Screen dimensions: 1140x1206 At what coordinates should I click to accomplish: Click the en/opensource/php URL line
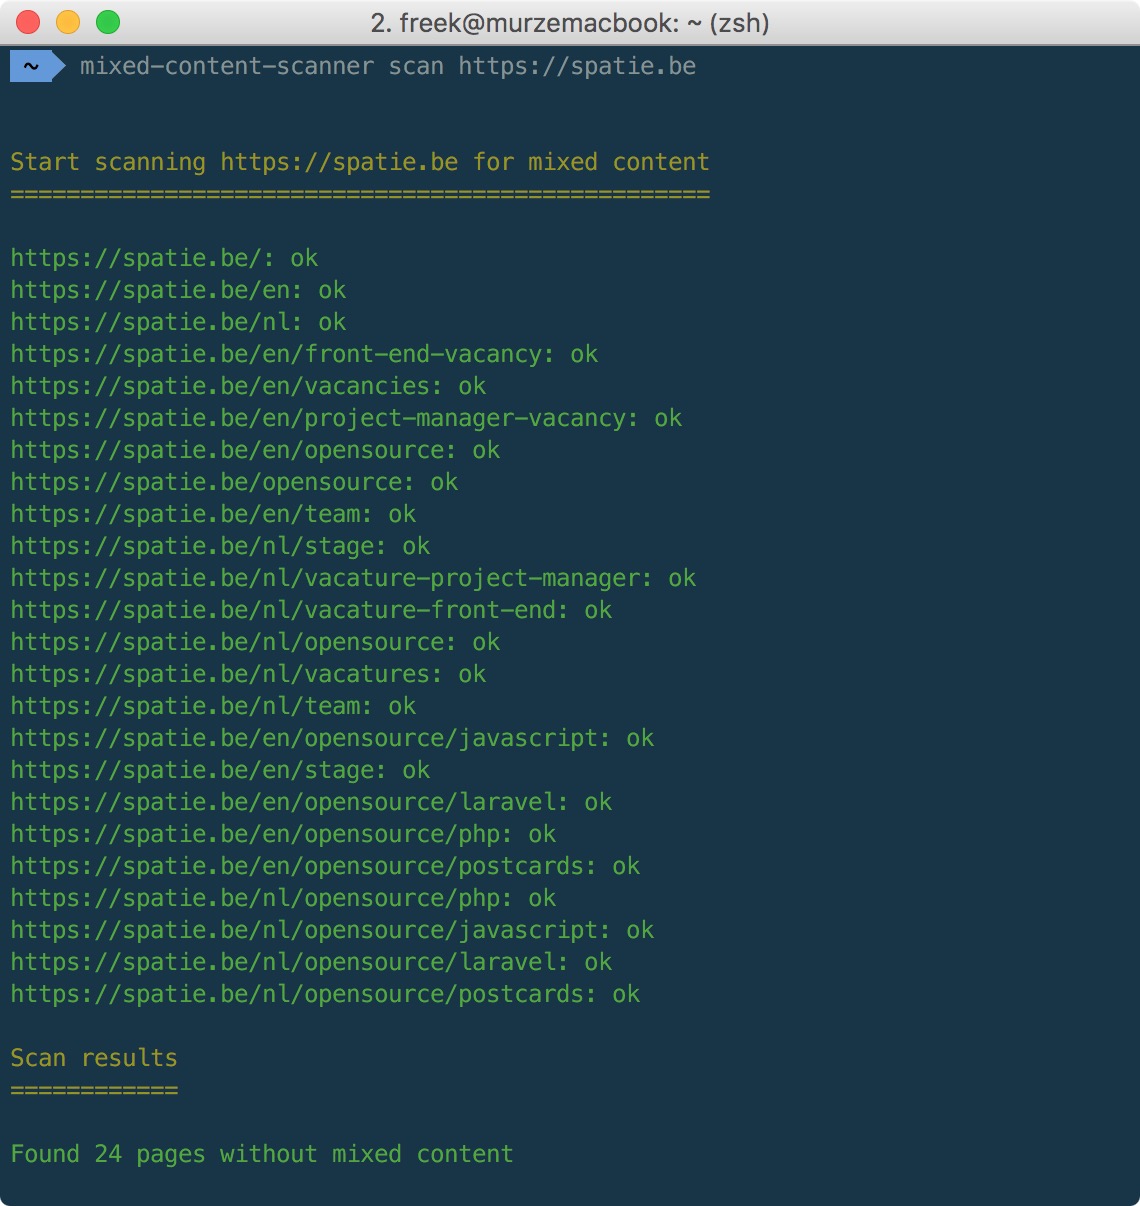283,834
